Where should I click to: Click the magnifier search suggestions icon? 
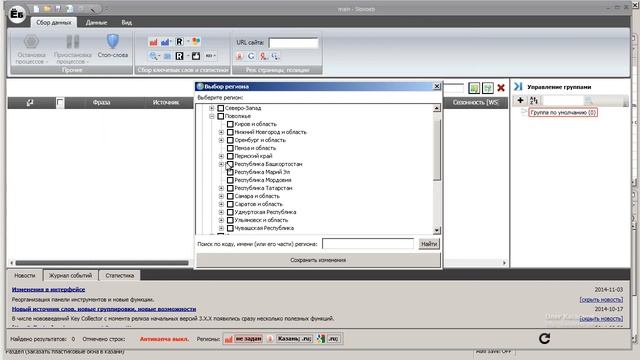point(153,56)
